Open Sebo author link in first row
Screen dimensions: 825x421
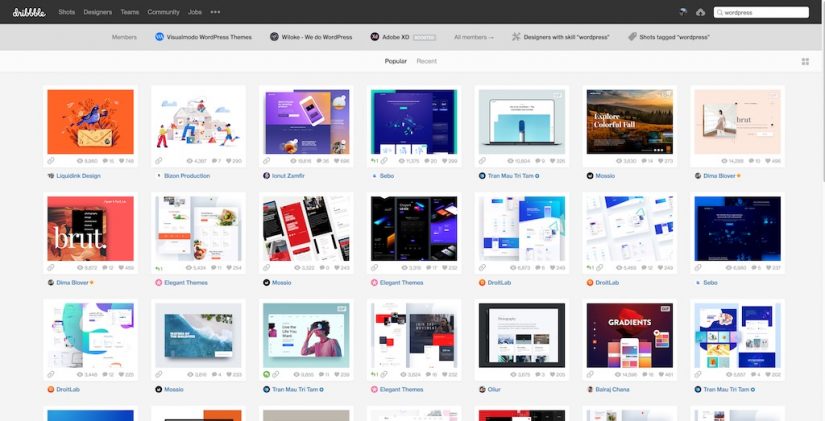click(387, 176)
